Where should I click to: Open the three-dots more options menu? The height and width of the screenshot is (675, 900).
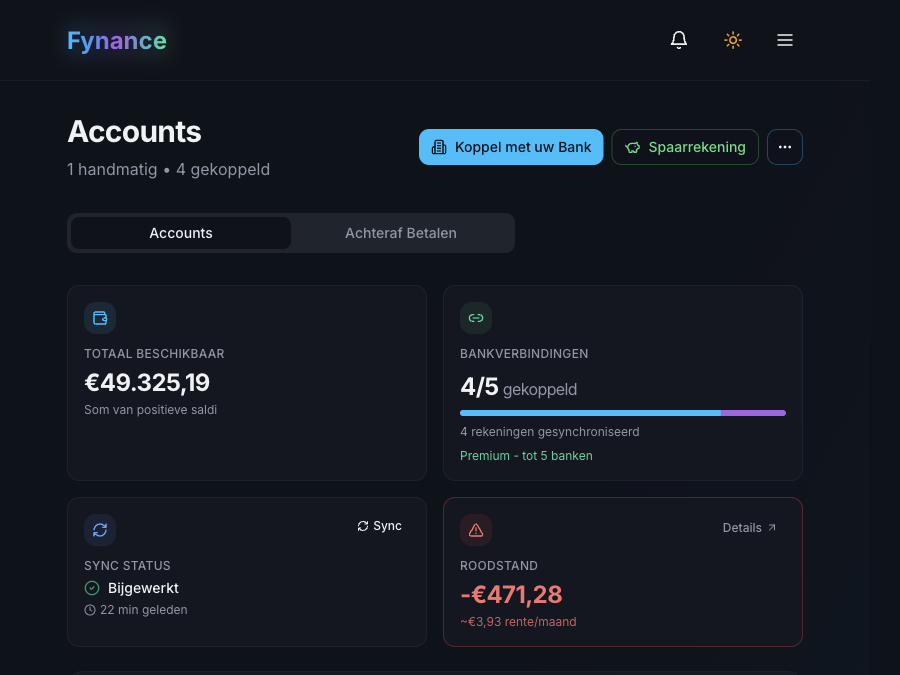pyautogui.click(x=785, y=147)
